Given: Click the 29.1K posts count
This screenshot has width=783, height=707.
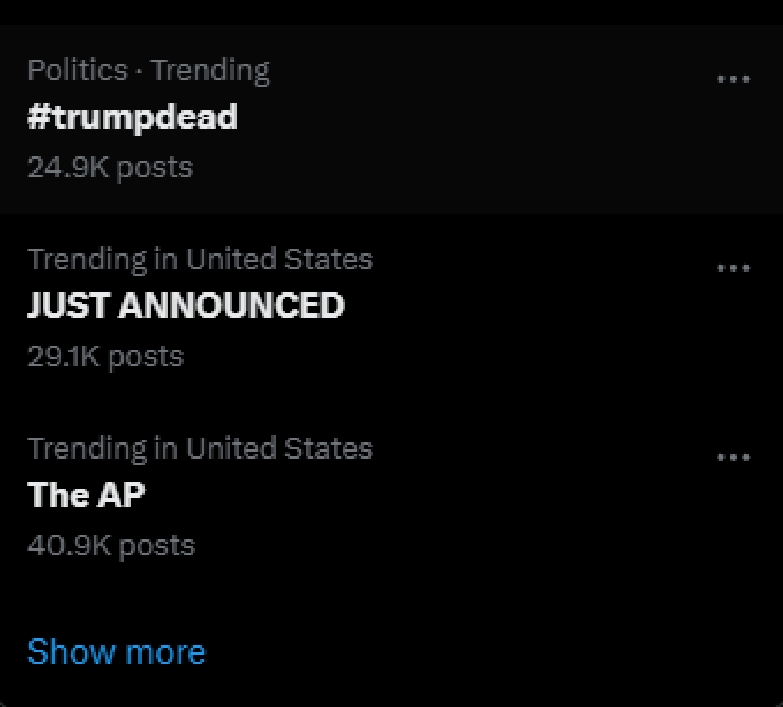Looking at the screenshot, I should (105, 356).
